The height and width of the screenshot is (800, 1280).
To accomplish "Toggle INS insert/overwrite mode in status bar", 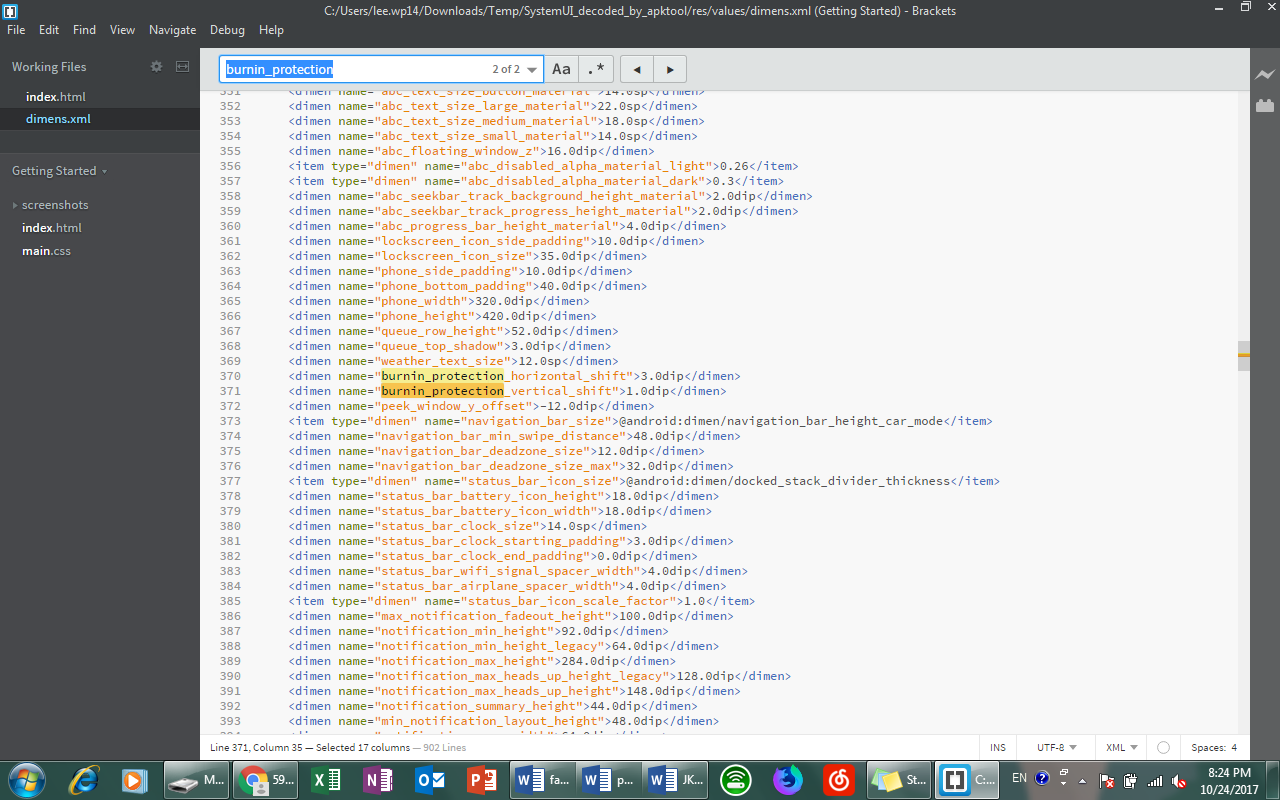I will click(x=998, y=747).
